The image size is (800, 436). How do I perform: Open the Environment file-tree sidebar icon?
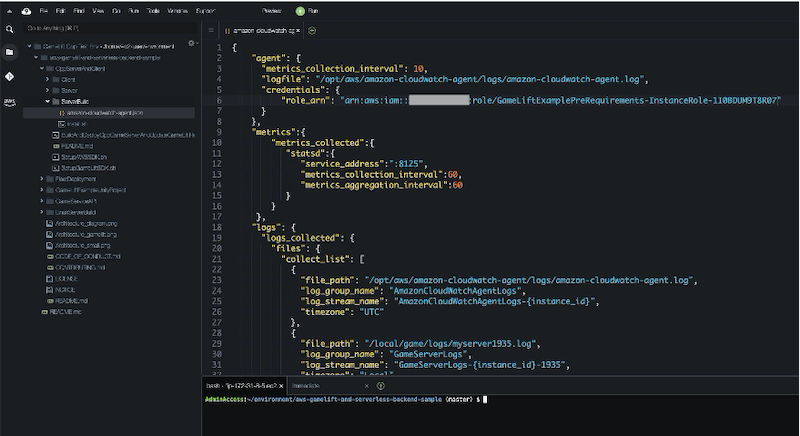coord(9,52)
